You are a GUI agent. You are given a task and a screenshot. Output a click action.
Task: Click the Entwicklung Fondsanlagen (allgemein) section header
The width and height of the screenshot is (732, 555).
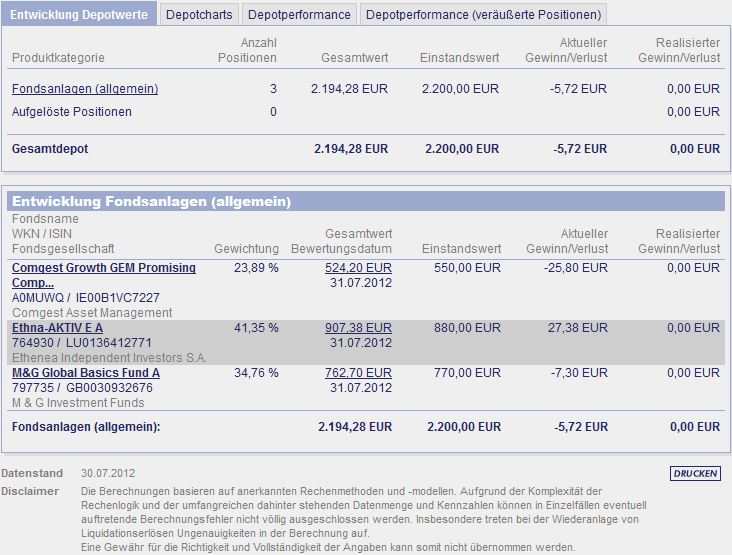366,201
